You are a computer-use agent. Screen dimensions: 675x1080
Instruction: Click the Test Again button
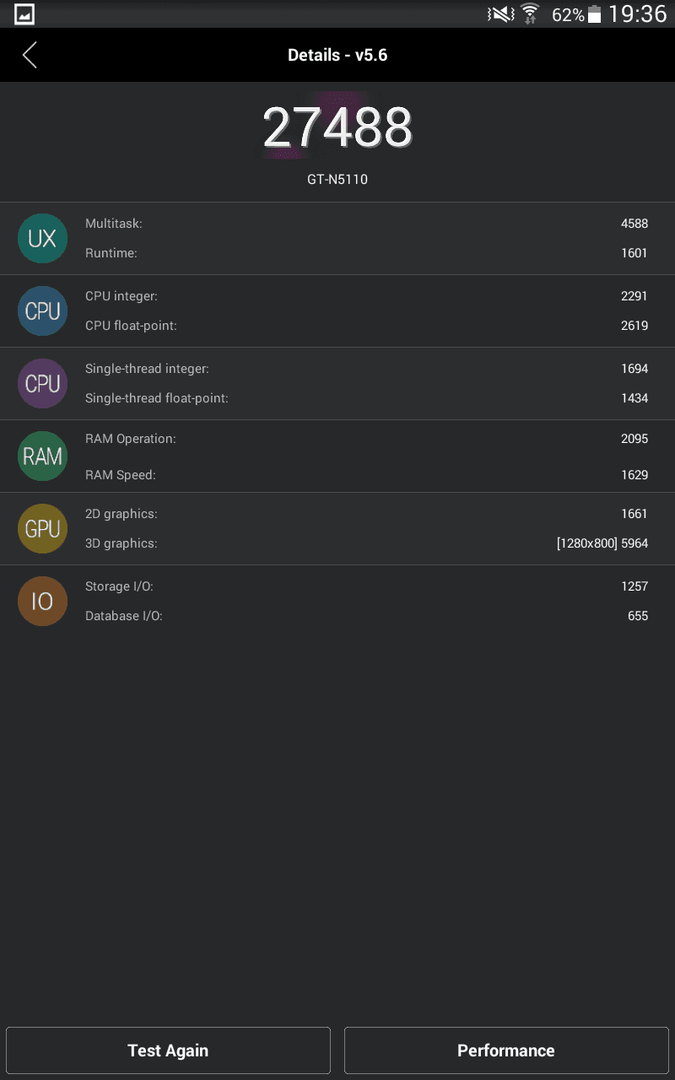point(168,1050)
